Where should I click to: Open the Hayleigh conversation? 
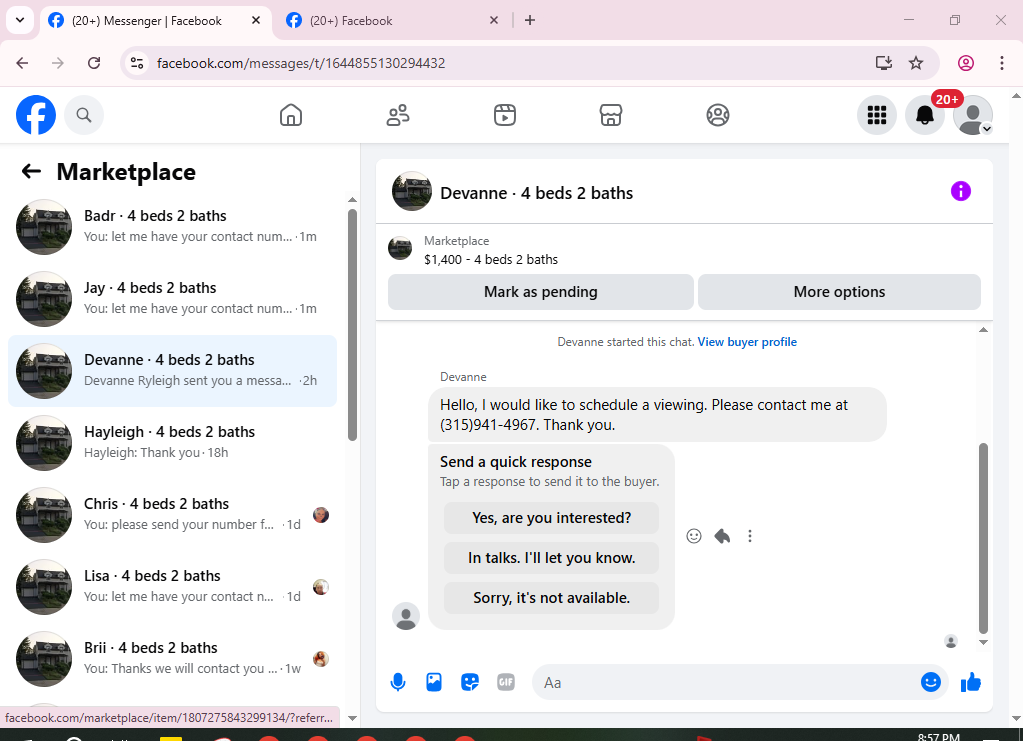point(172,443)
